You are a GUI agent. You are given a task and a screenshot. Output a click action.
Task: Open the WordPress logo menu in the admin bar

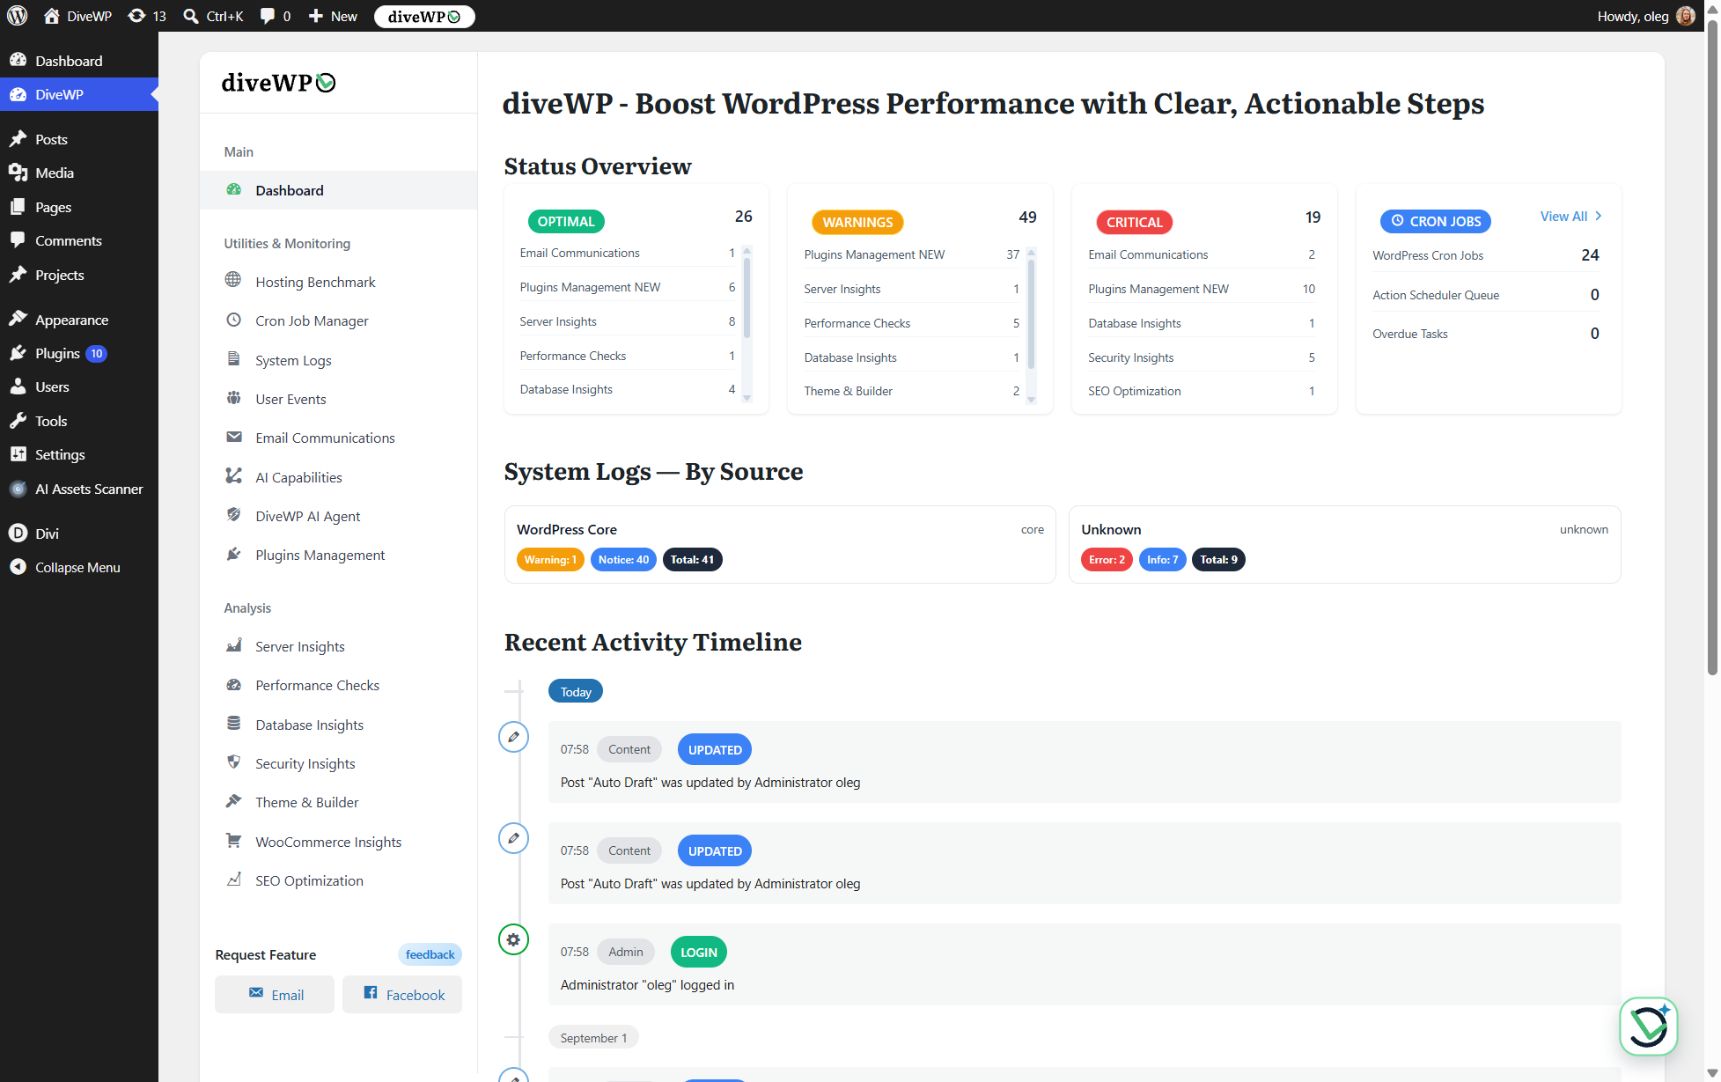(x=17, y=16)
